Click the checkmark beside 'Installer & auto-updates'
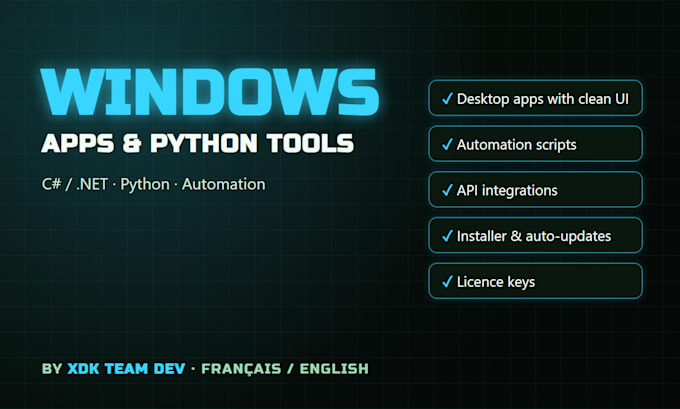Image resolution: width=680 pixels, height=409 pixels. [447, 236]
